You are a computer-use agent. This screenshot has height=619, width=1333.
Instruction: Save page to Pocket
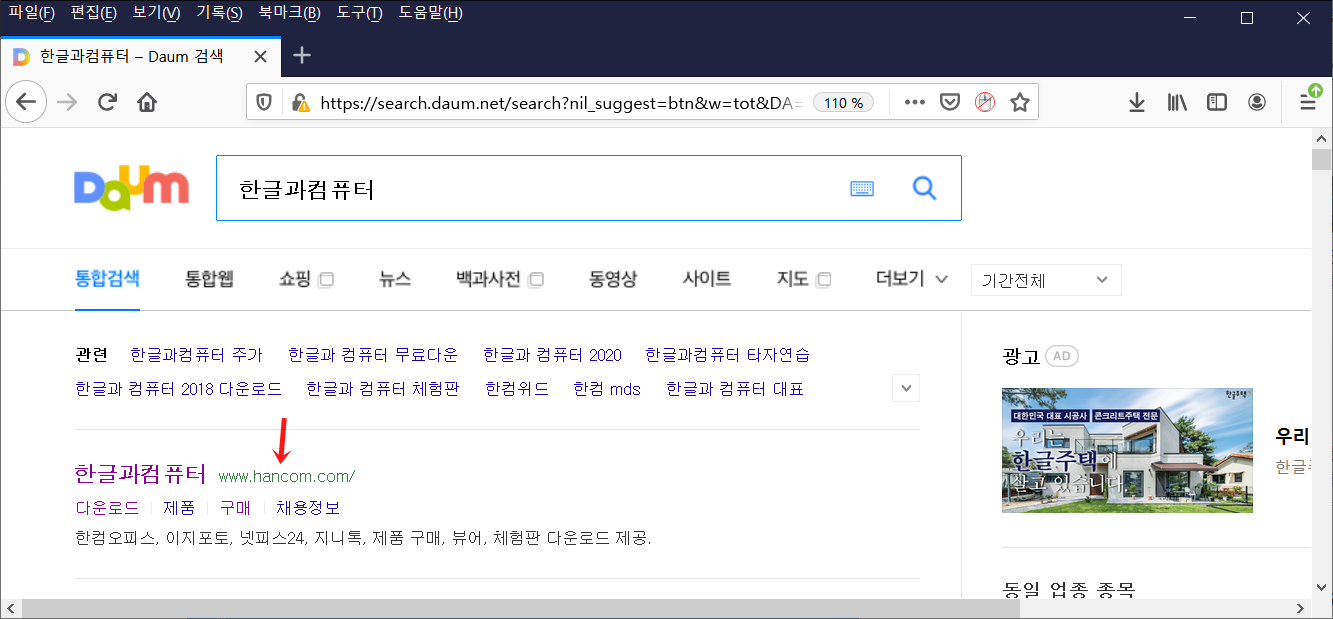coord(950,102)
